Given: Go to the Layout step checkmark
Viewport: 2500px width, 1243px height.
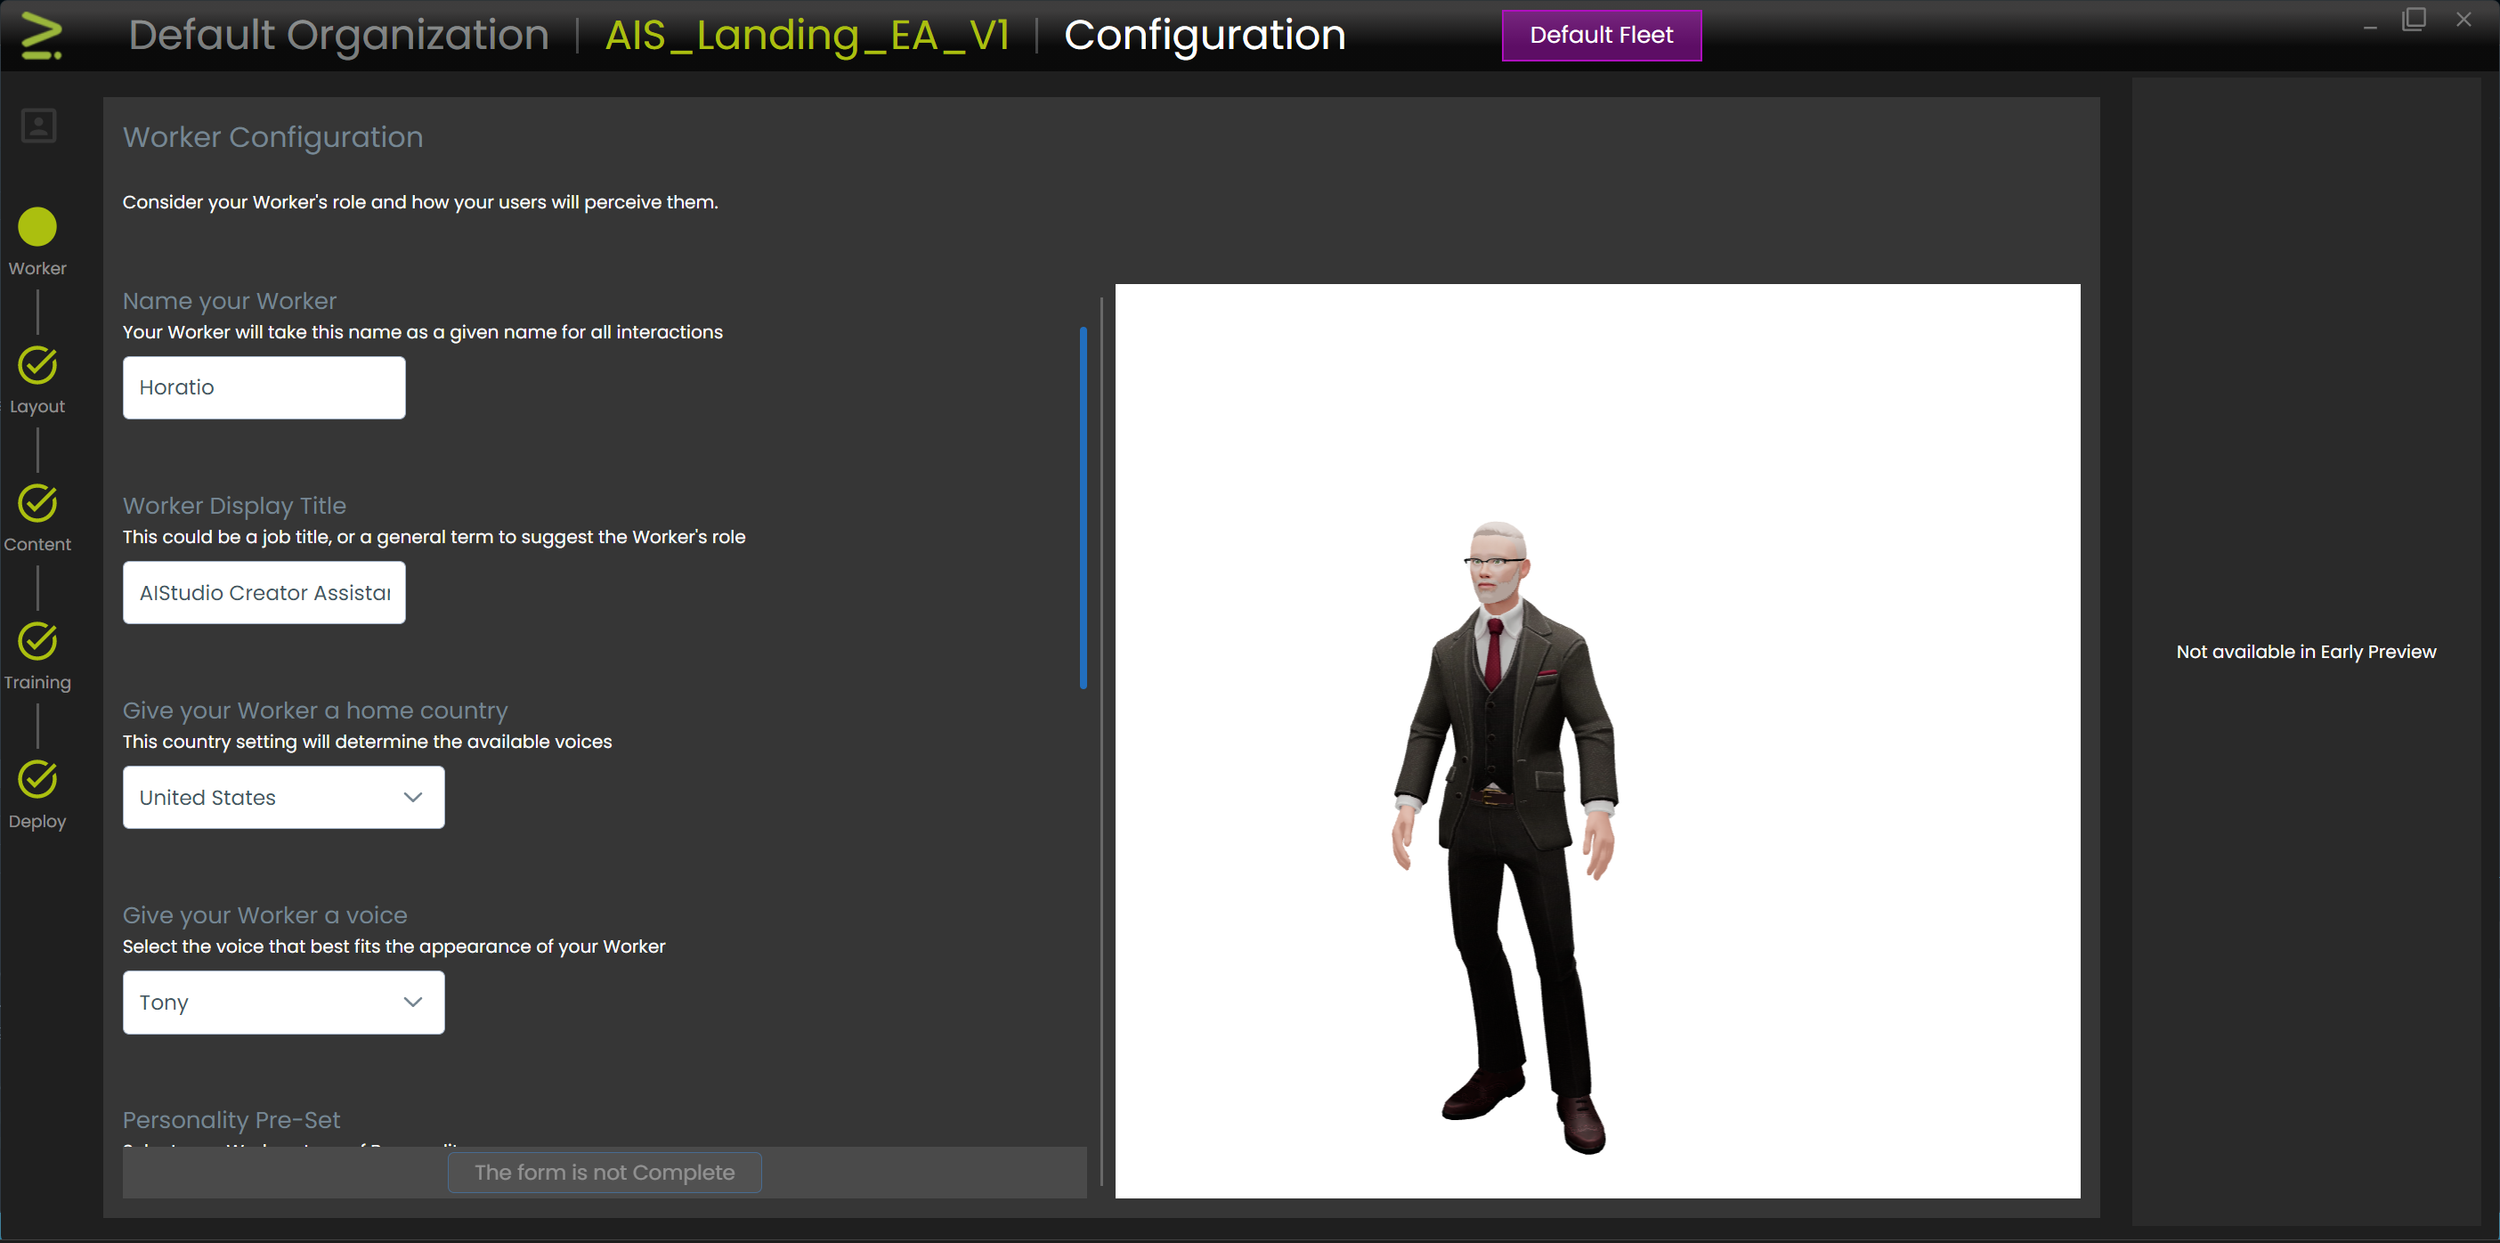Looking at the screenshot, I should coord(37,366).
